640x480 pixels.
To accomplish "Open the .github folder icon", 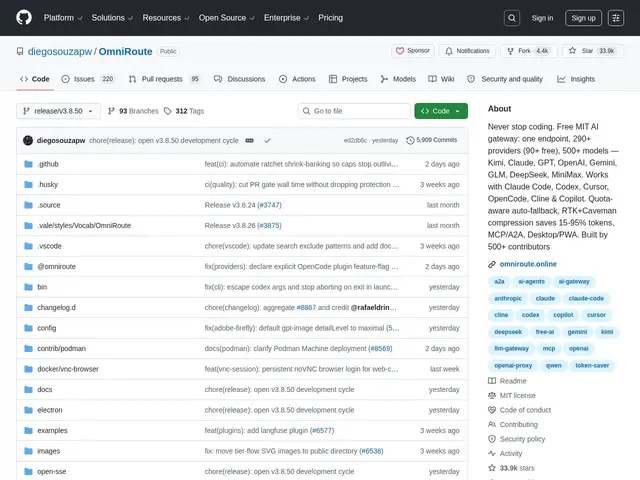I will click(x=28, y=164).
